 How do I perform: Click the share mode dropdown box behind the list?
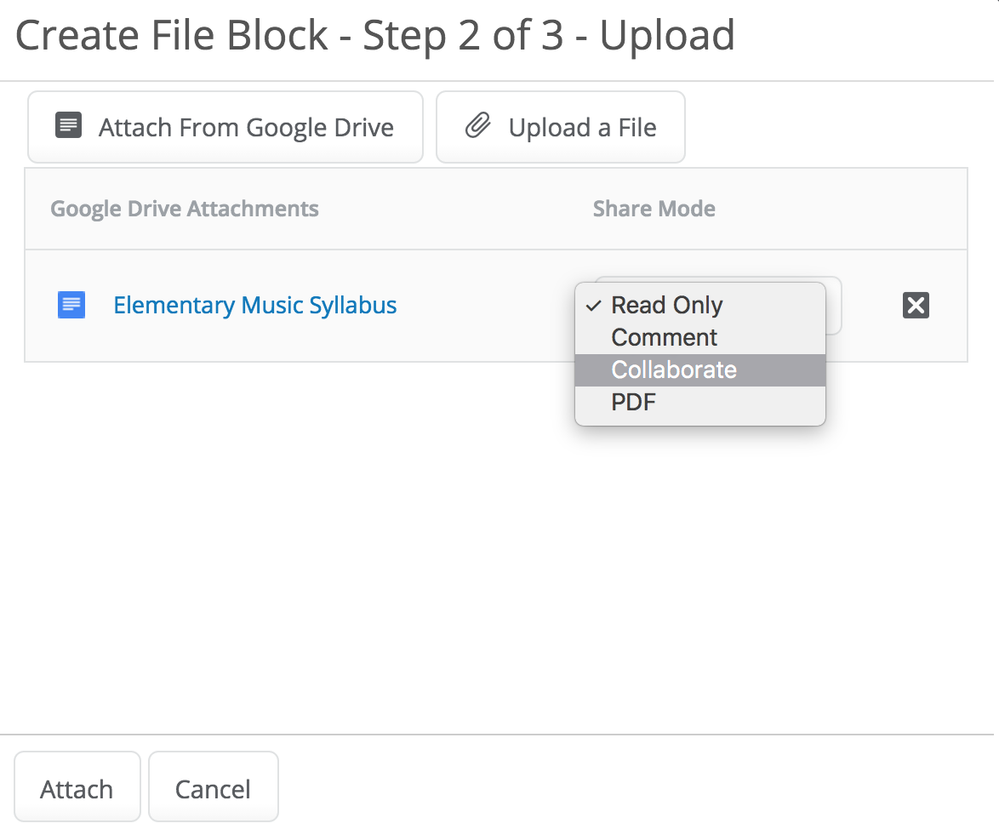click(x=834, y=304)
